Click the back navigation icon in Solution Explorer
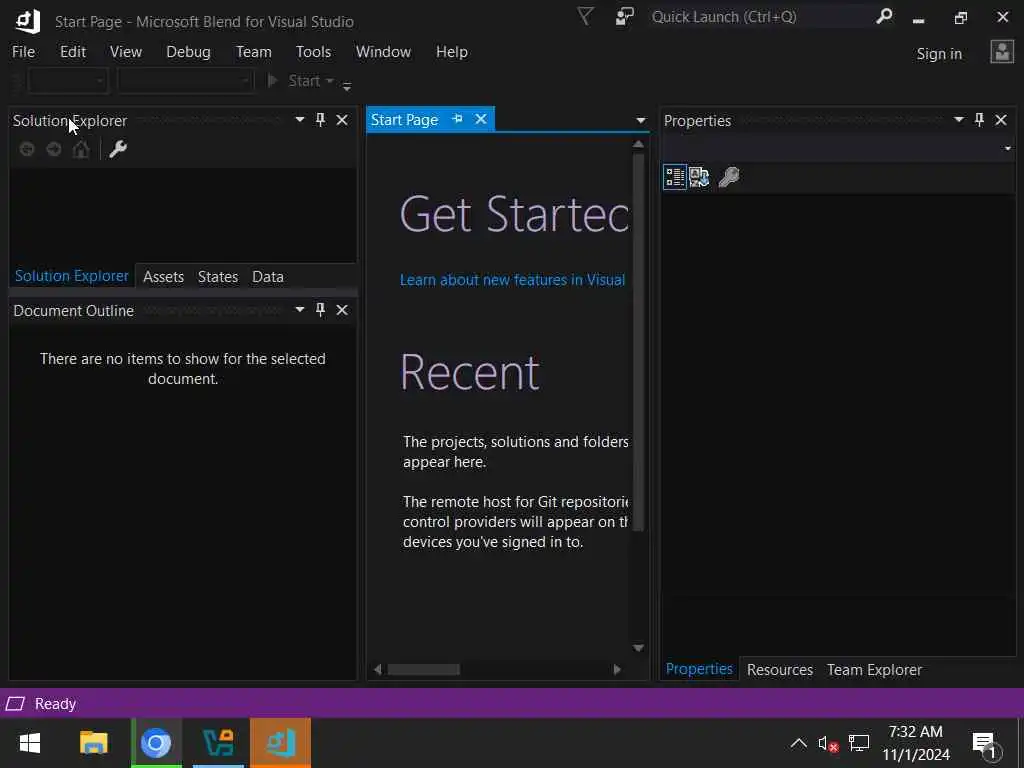This screenshot has width=1024, height=768. pyautogui.click(x=27, y=150)
